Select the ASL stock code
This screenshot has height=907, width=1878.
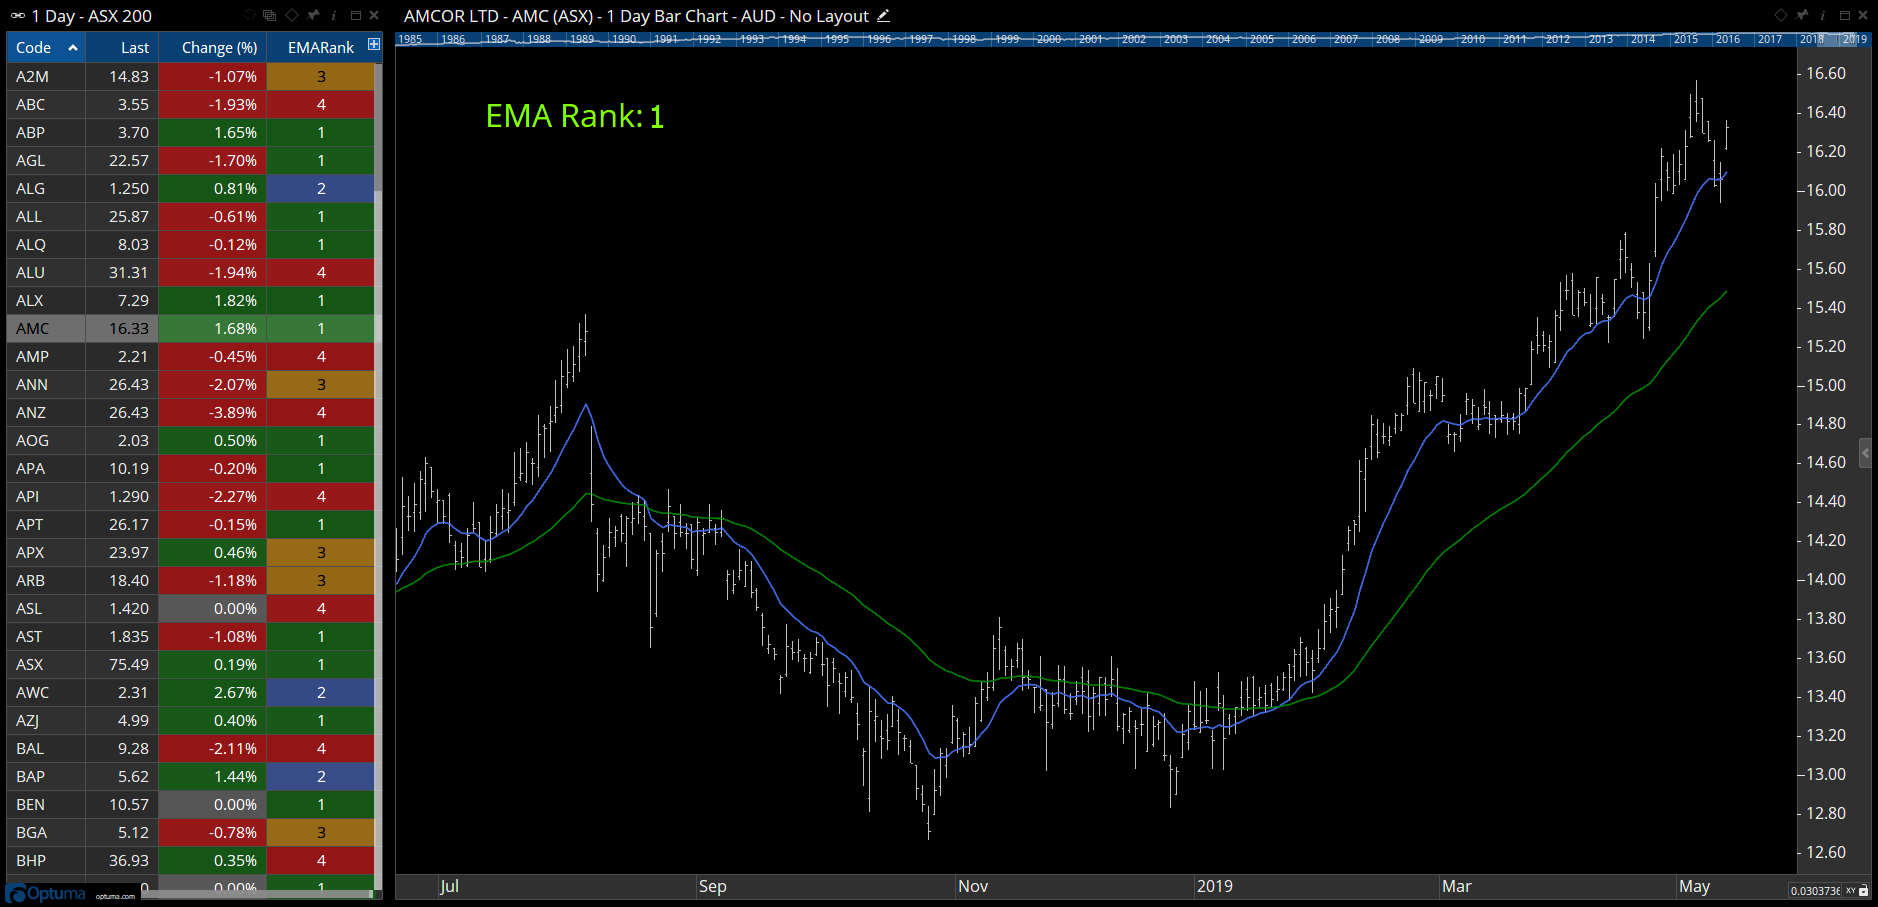point(29,608)
